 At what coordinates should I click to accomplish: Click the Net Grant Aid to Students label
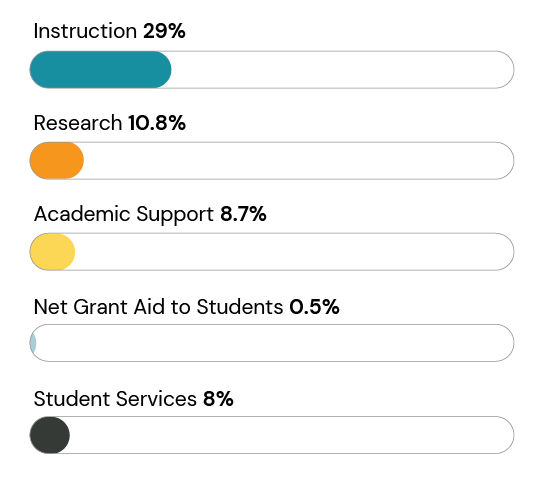tap(158, 306)
